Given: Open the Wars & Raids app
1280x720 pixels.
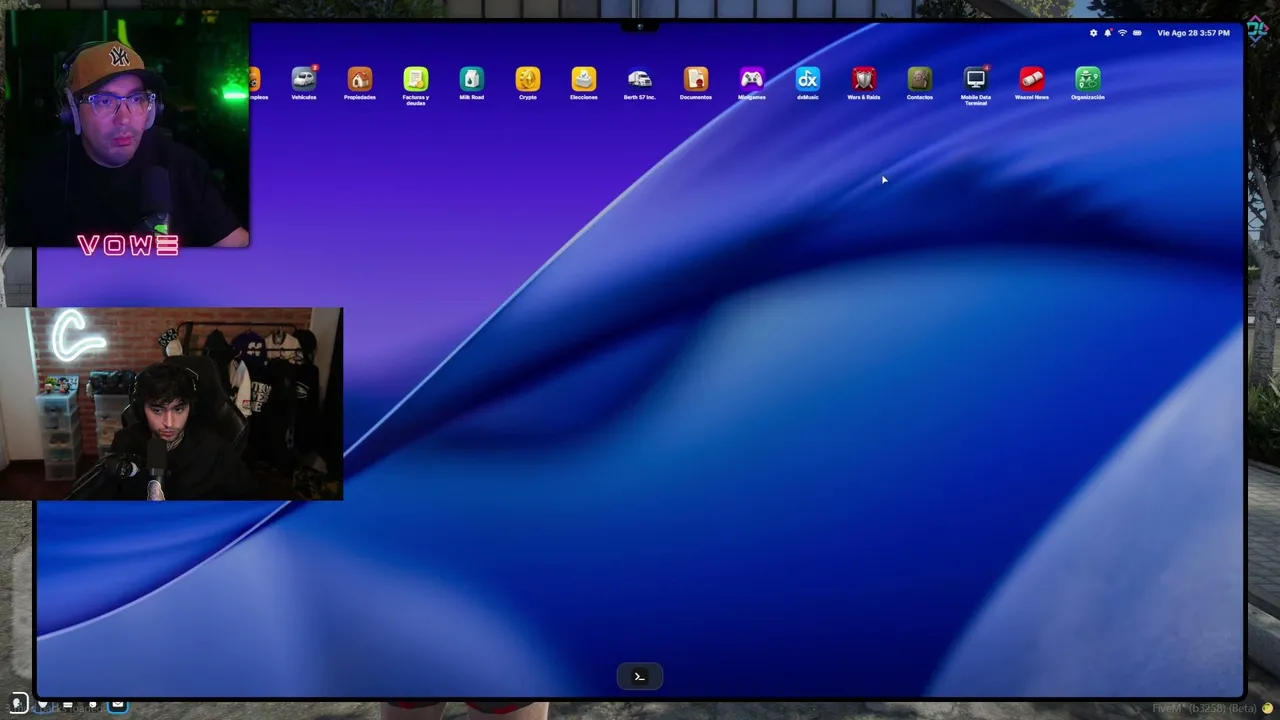Looking at the screenshot, I should (x=864, y=78).
